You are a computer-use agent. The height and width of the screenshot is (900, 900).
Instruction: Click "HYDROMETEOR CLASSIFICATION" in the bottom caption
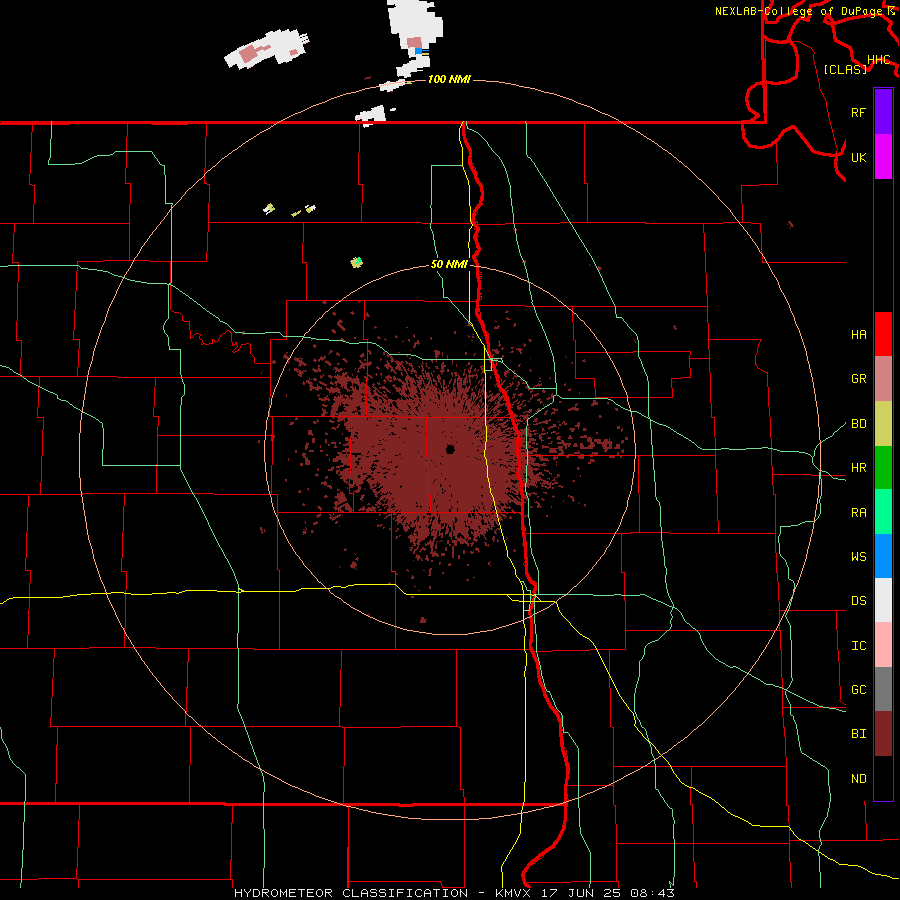[351, 893]
